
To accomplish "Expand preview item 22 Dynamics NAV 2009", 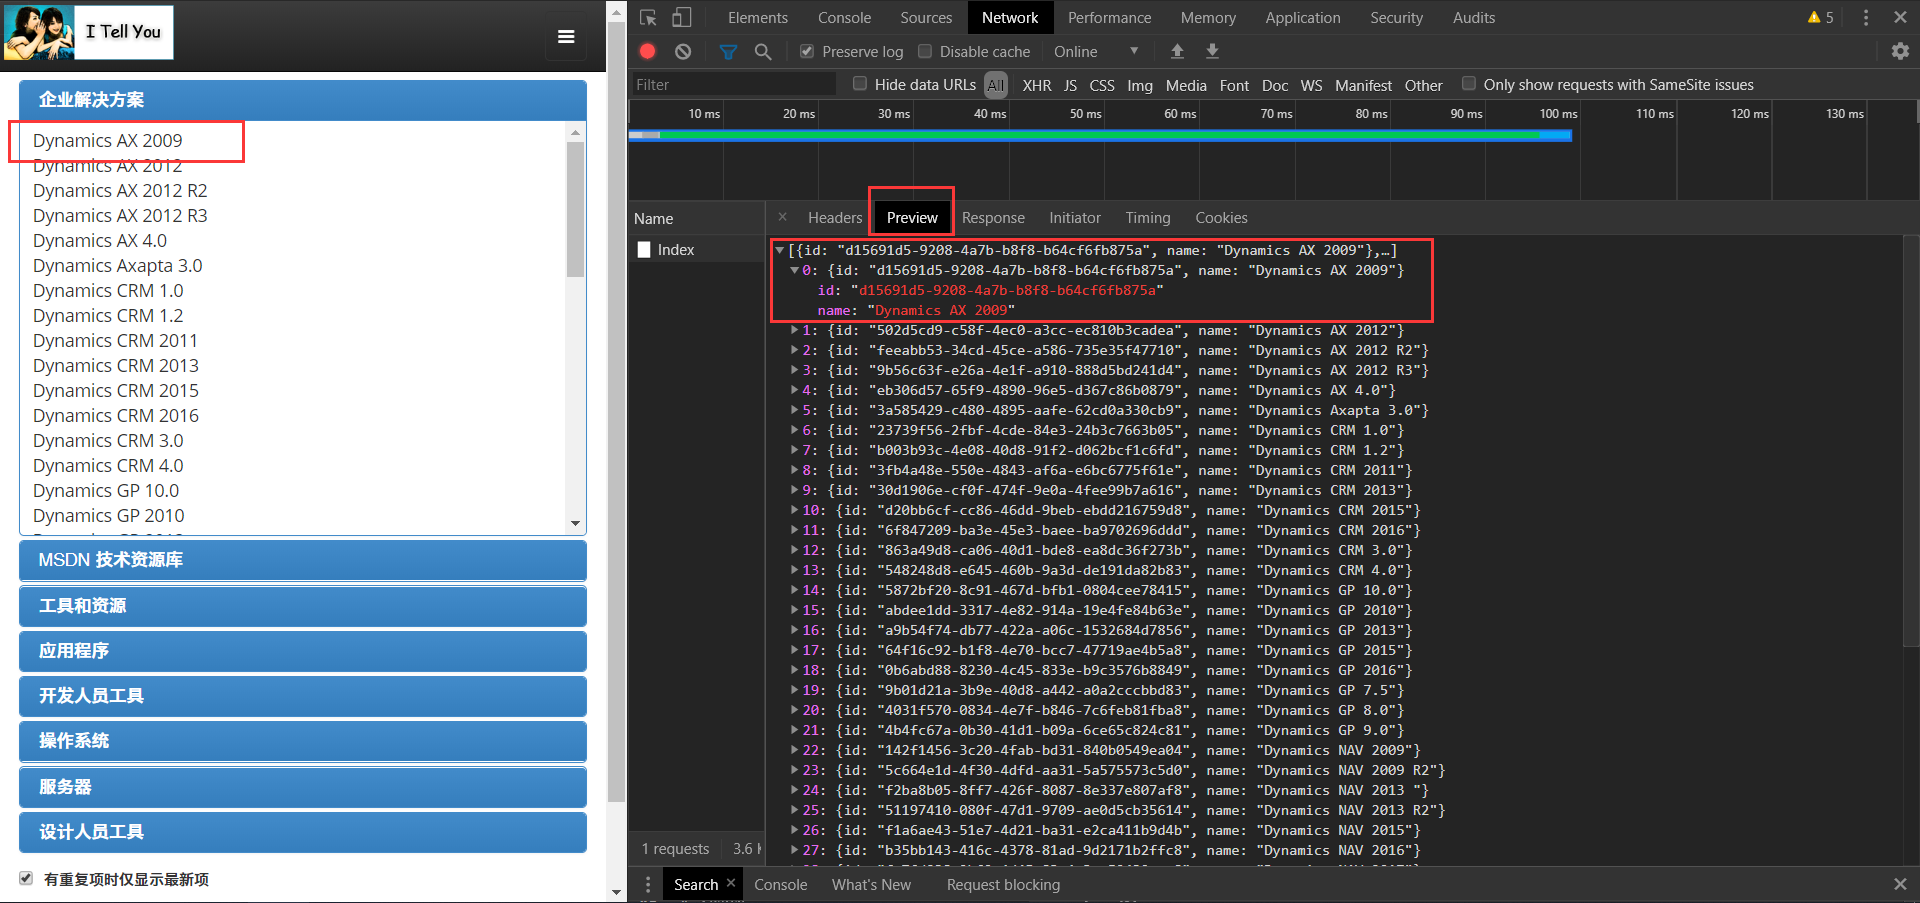I will point(795,751).
